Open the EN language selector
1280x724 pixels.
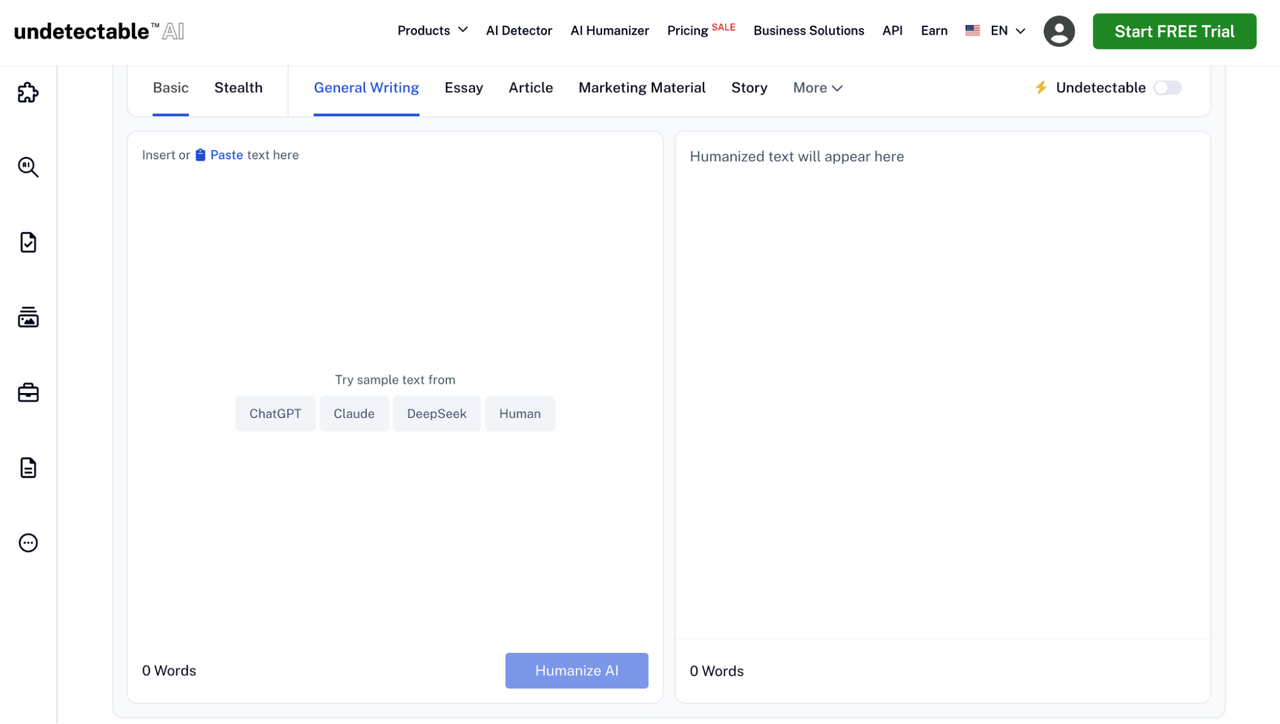(x=996, y=31)
